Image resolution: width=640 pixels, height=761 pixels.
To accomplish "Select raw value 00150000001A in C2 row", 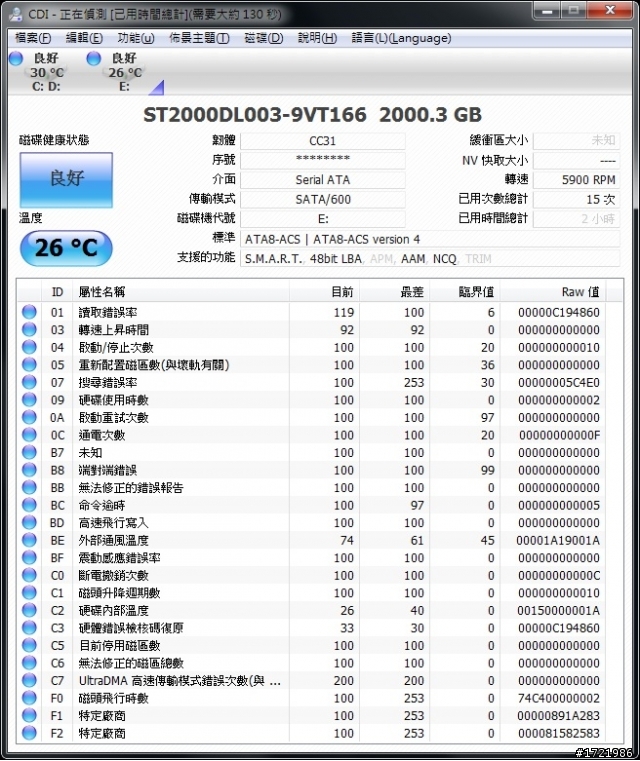I will click(558, 611).
